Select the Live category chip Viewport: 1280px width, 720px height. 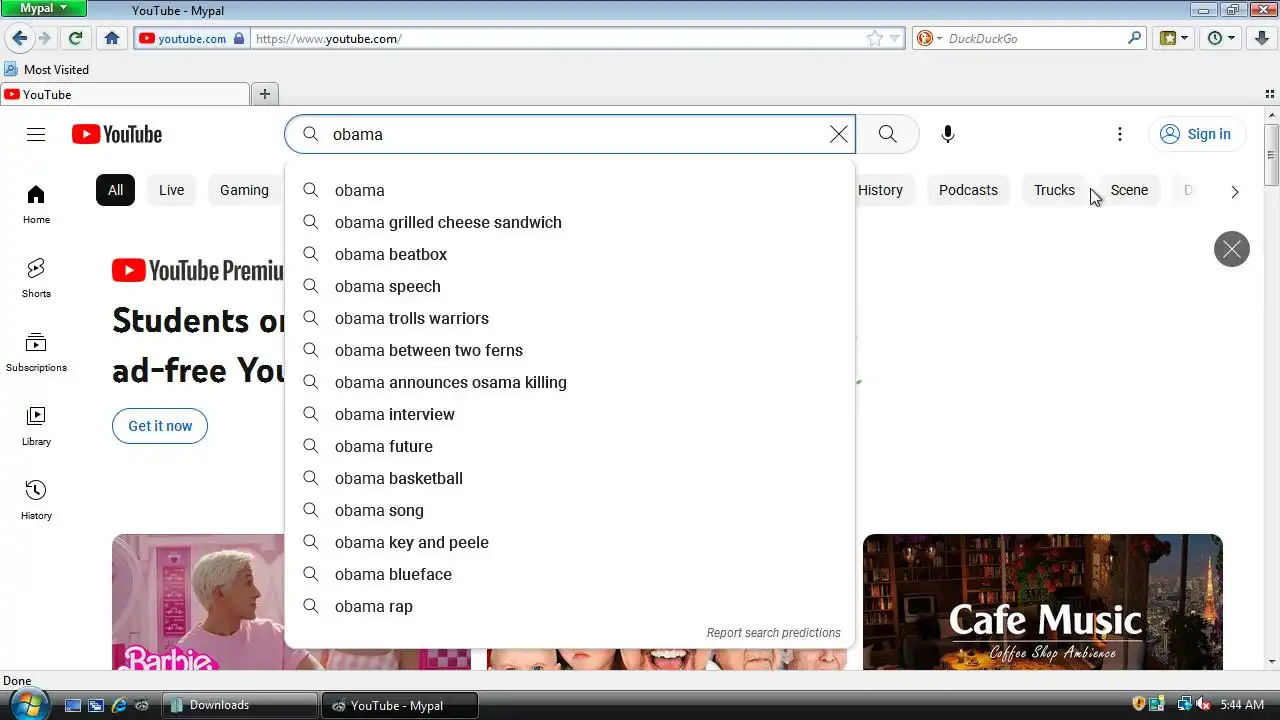tap(172, 190)
